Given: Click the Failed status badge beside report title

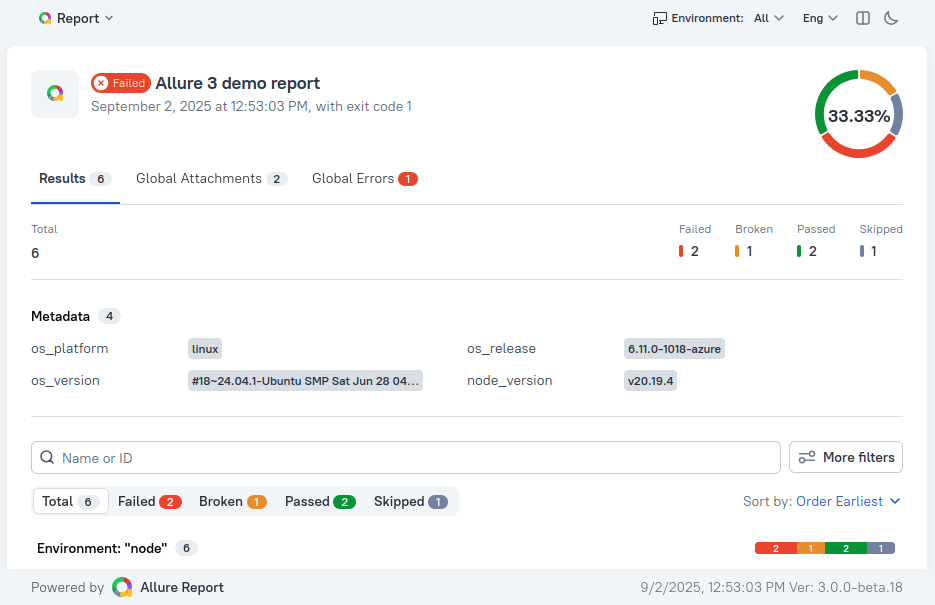Looking at the screenshot, I should point(120,83).
